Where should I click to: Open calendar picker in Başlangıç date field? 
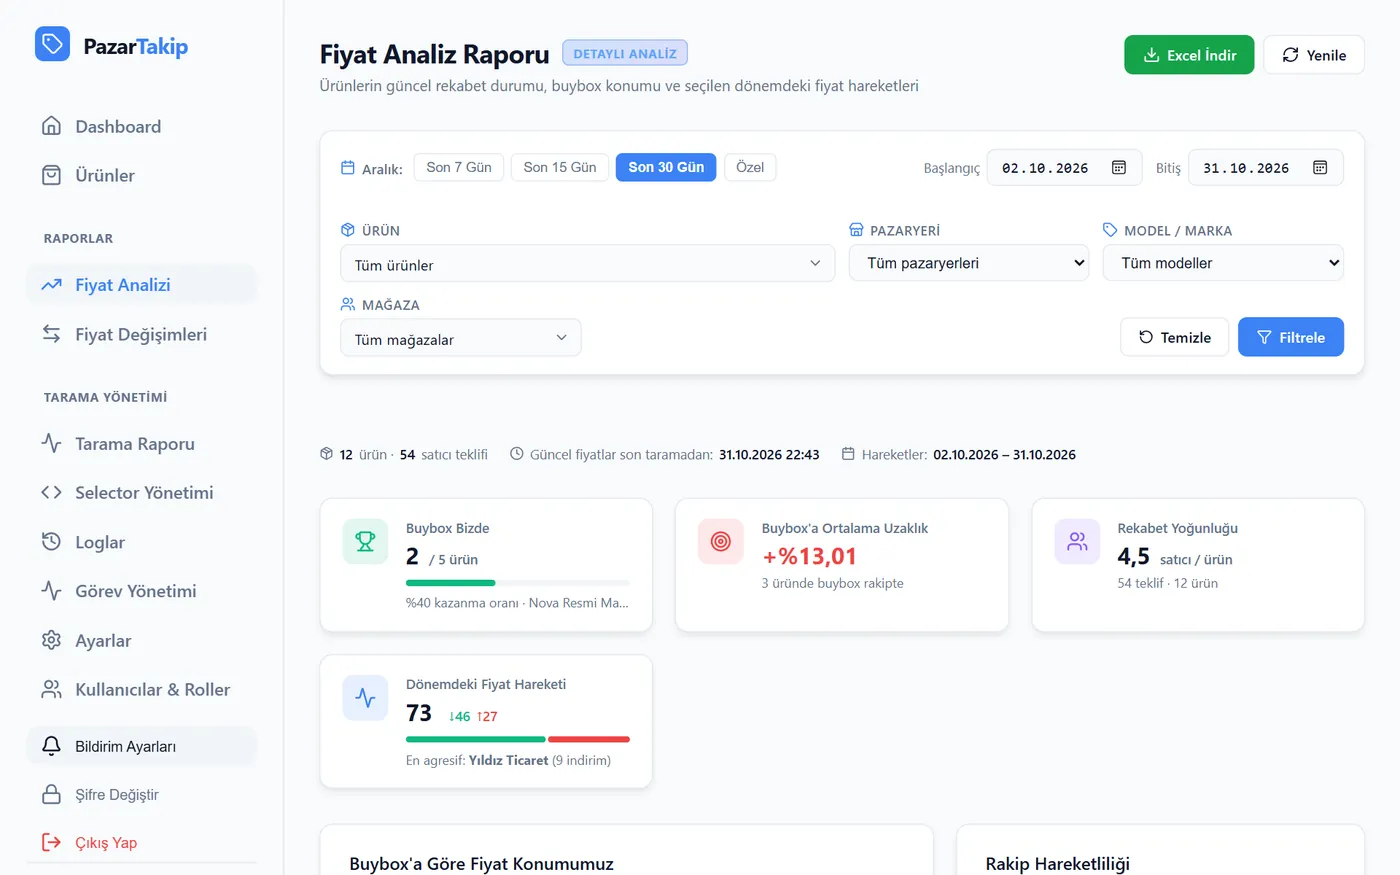[x=1119, y=168]
